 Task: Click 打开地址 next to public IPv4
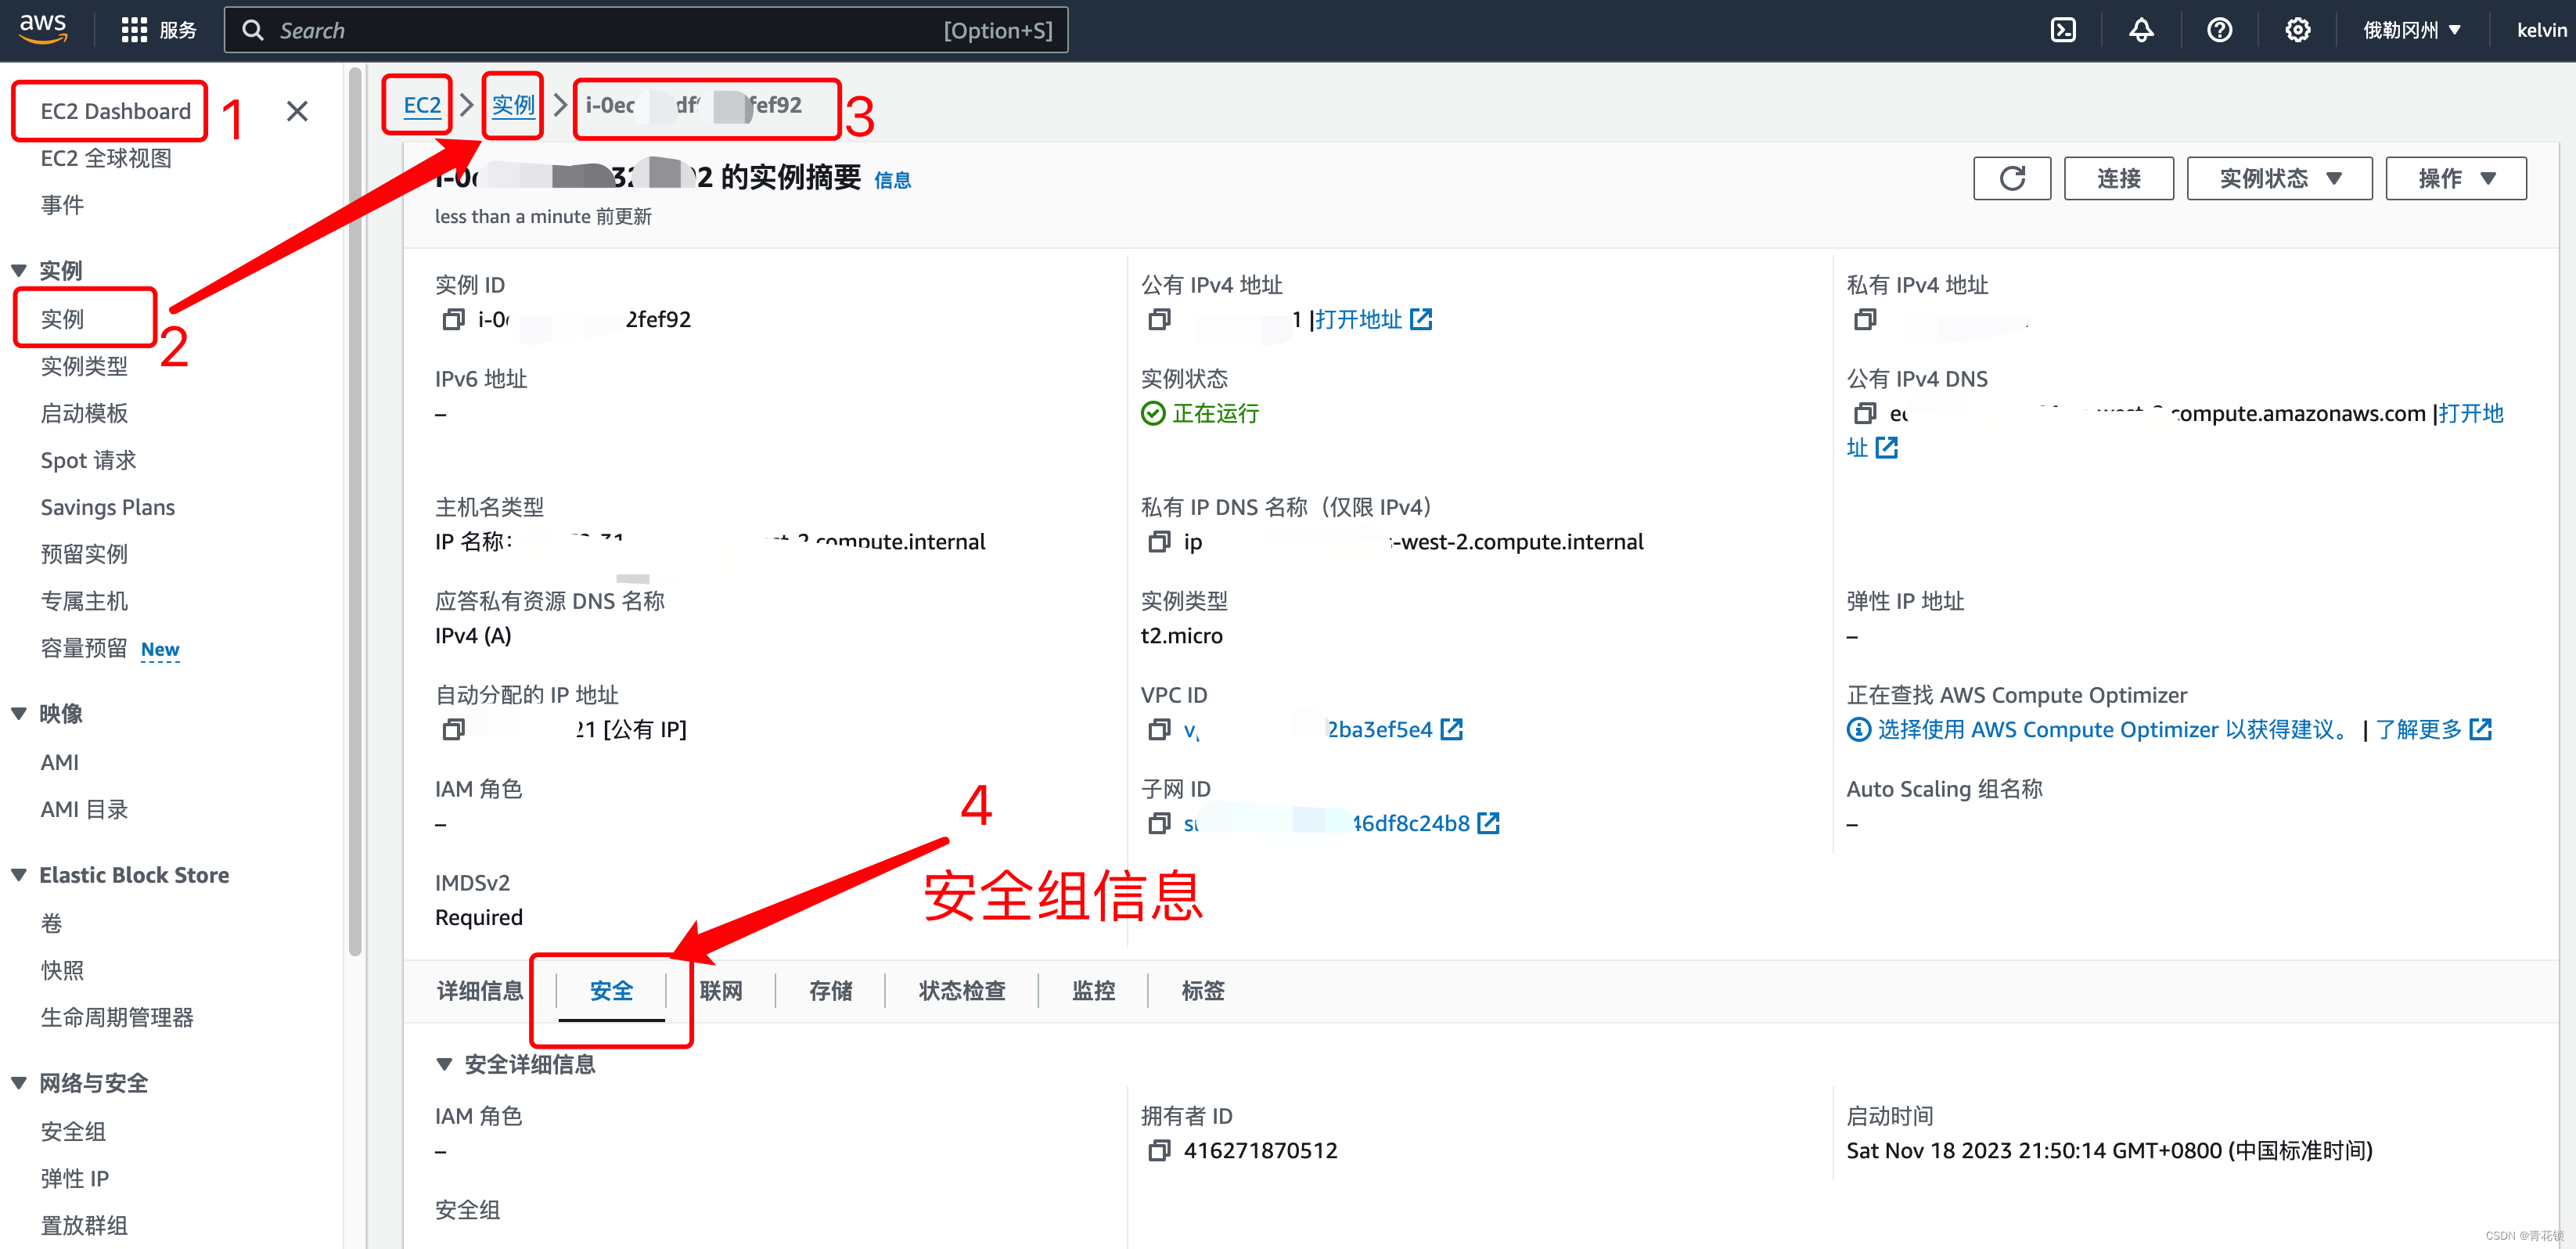(x=1358, y=319)
